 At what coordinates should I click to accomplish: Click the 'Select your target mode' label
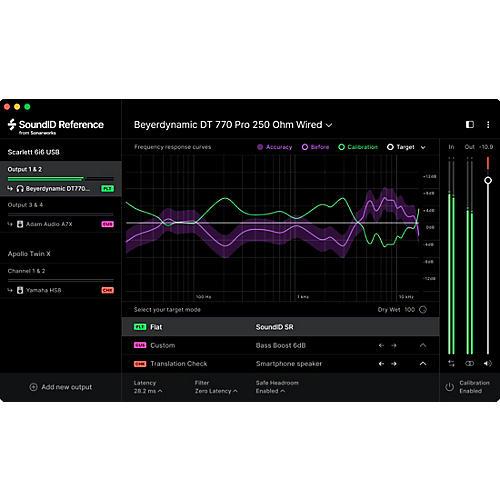[x=167, y=310]
